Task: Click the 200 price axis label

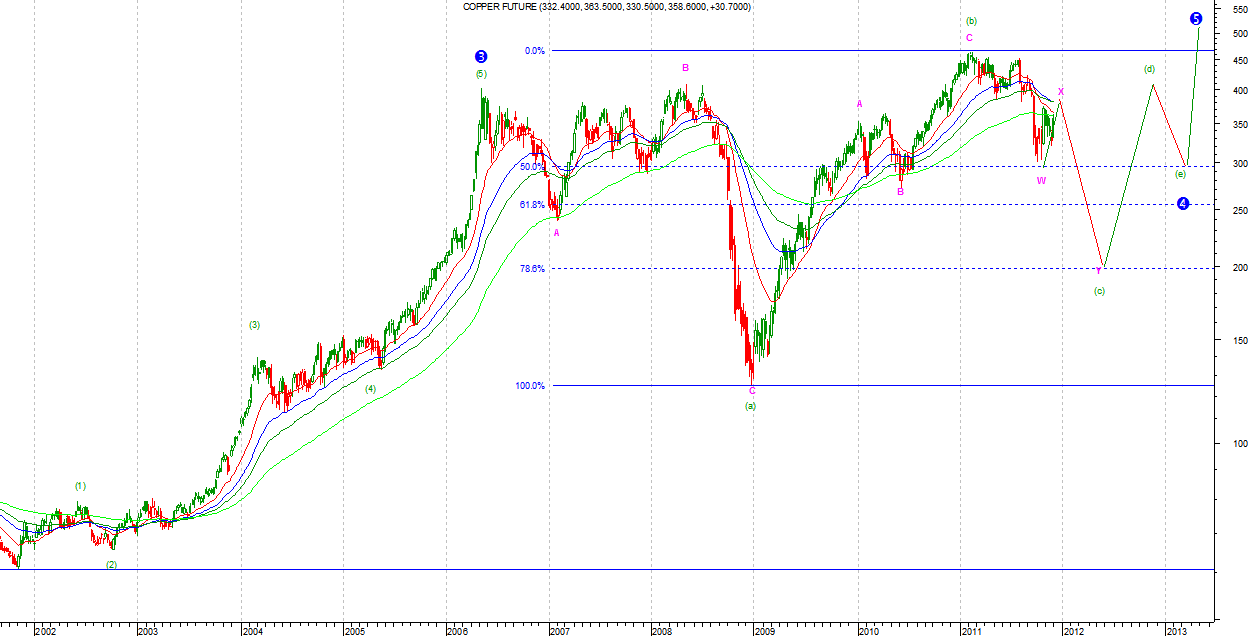Action: pyautogui.click(x=1229, y=268)
